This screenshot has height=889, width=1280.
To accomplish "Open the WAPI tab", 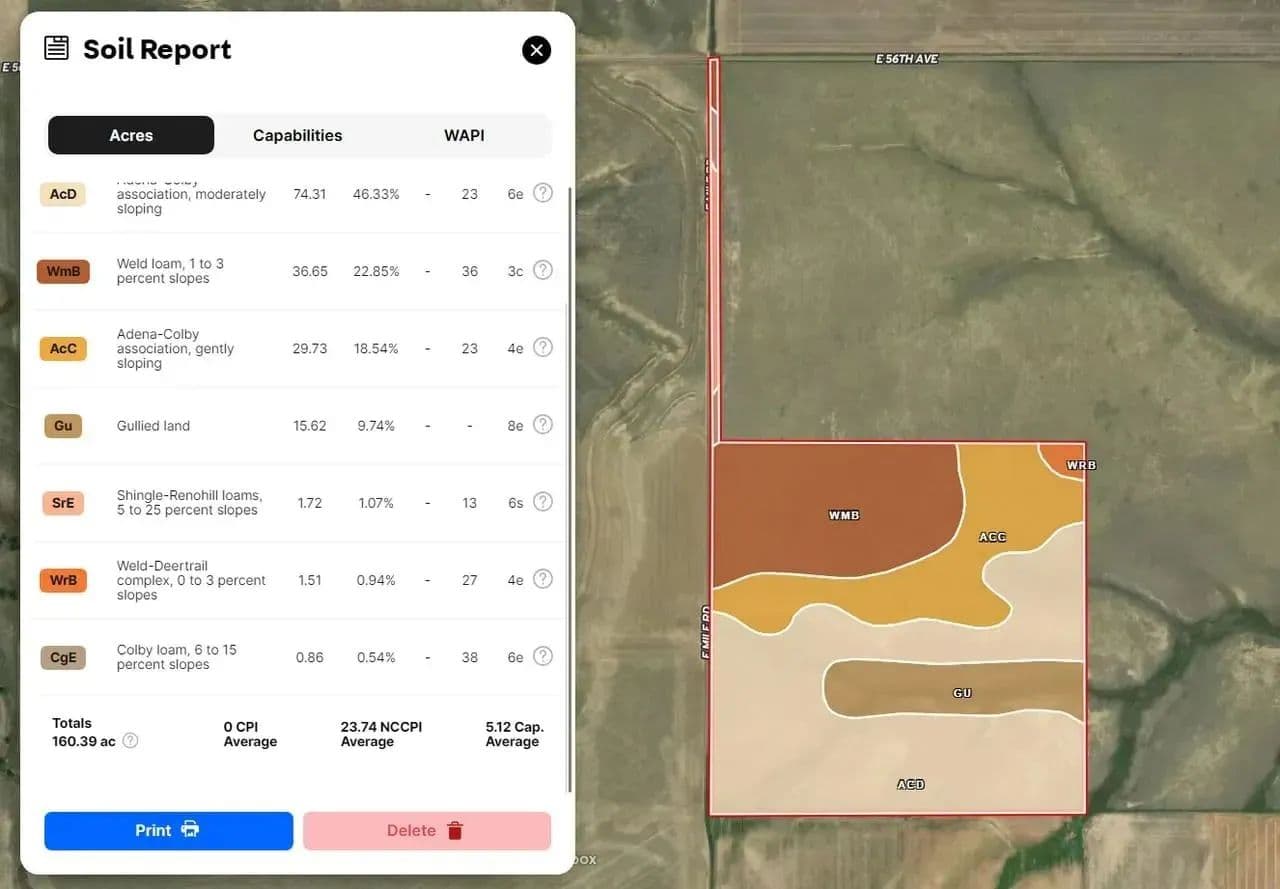I will (x=464, y=136).
